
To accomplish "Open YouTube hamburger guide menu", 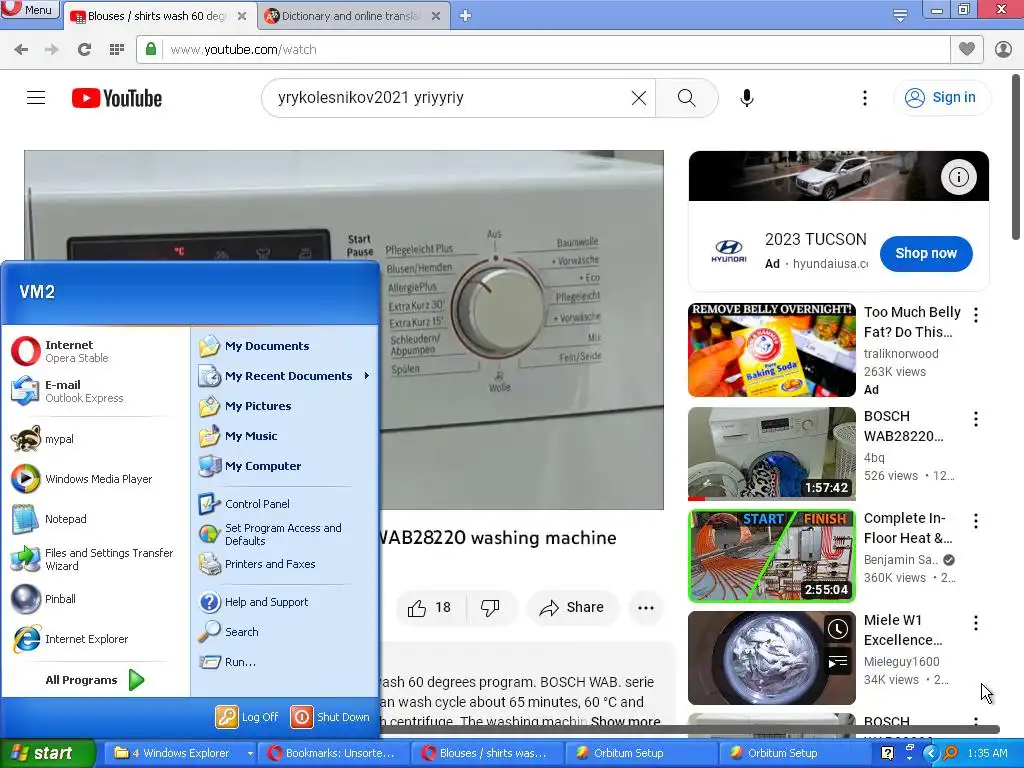I will (x=36, y=98).
